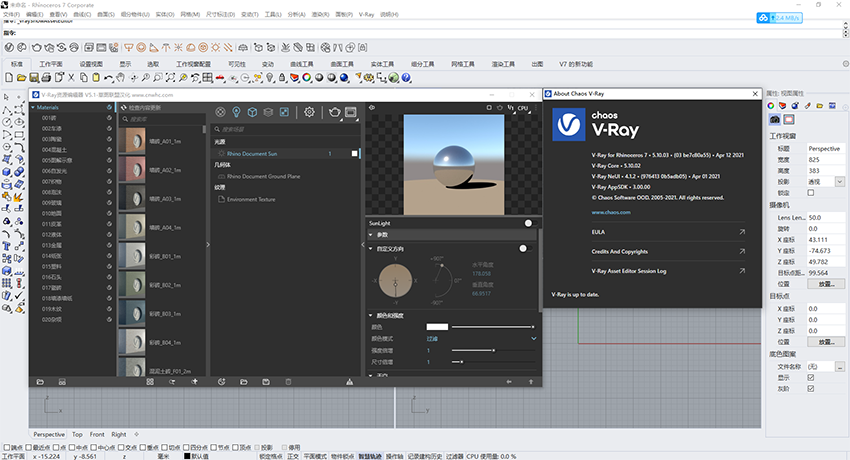The height and width of the screenshot is (460, 850).
Task: Click the teapot render icon in Asset Editor
Action: coord(334,112)
